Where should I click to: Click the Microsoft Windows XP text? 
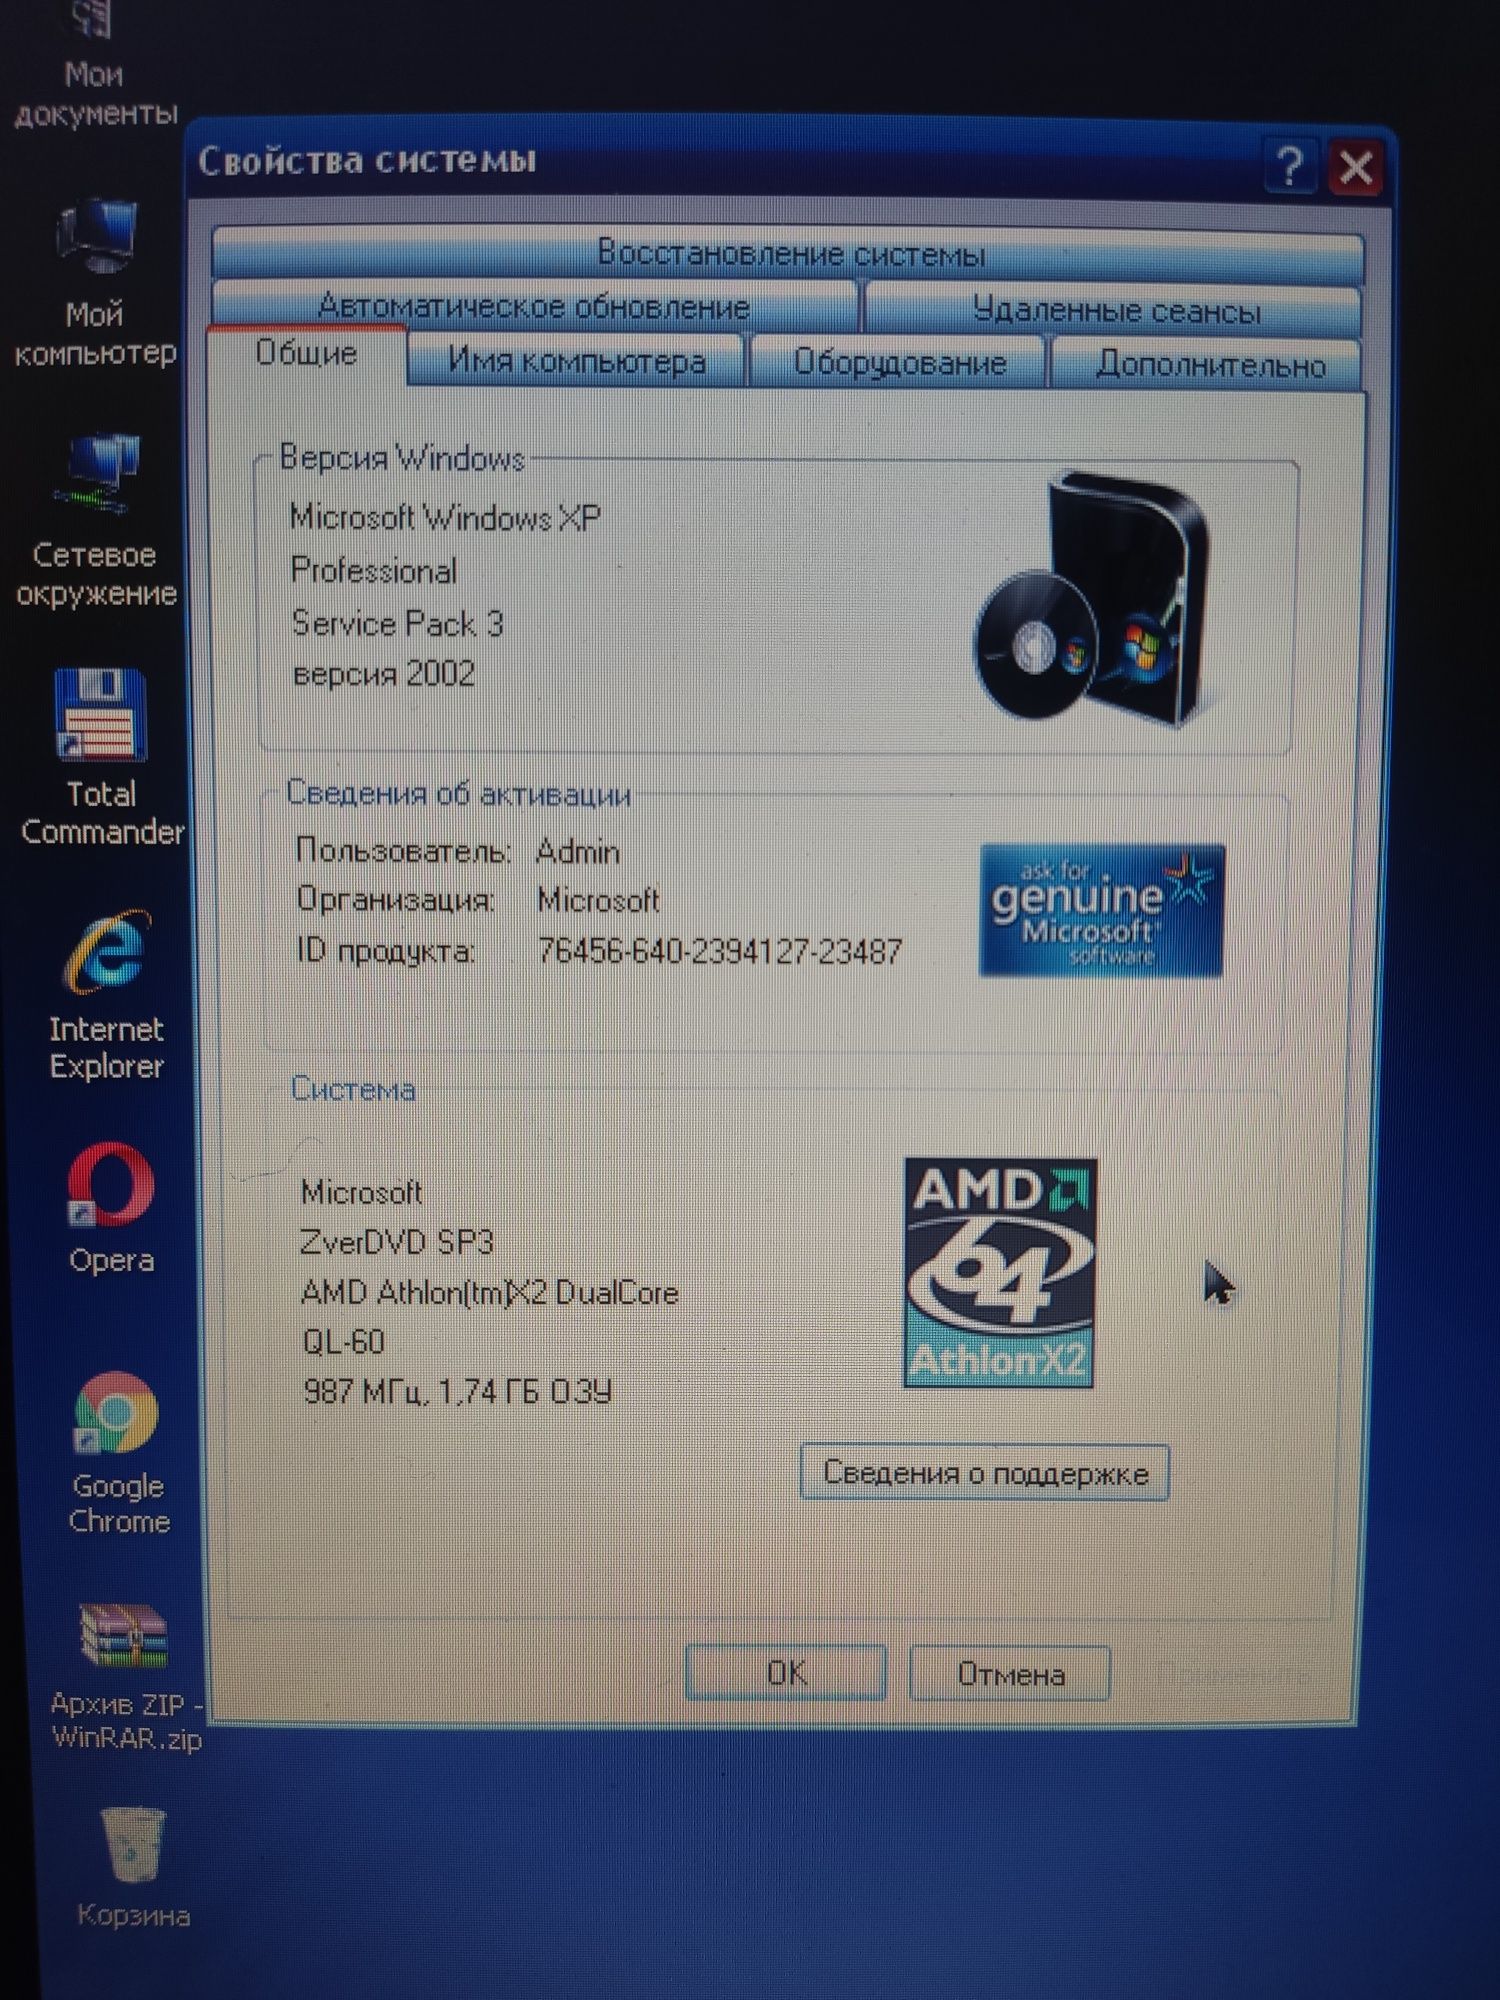(x=445, y=517)
